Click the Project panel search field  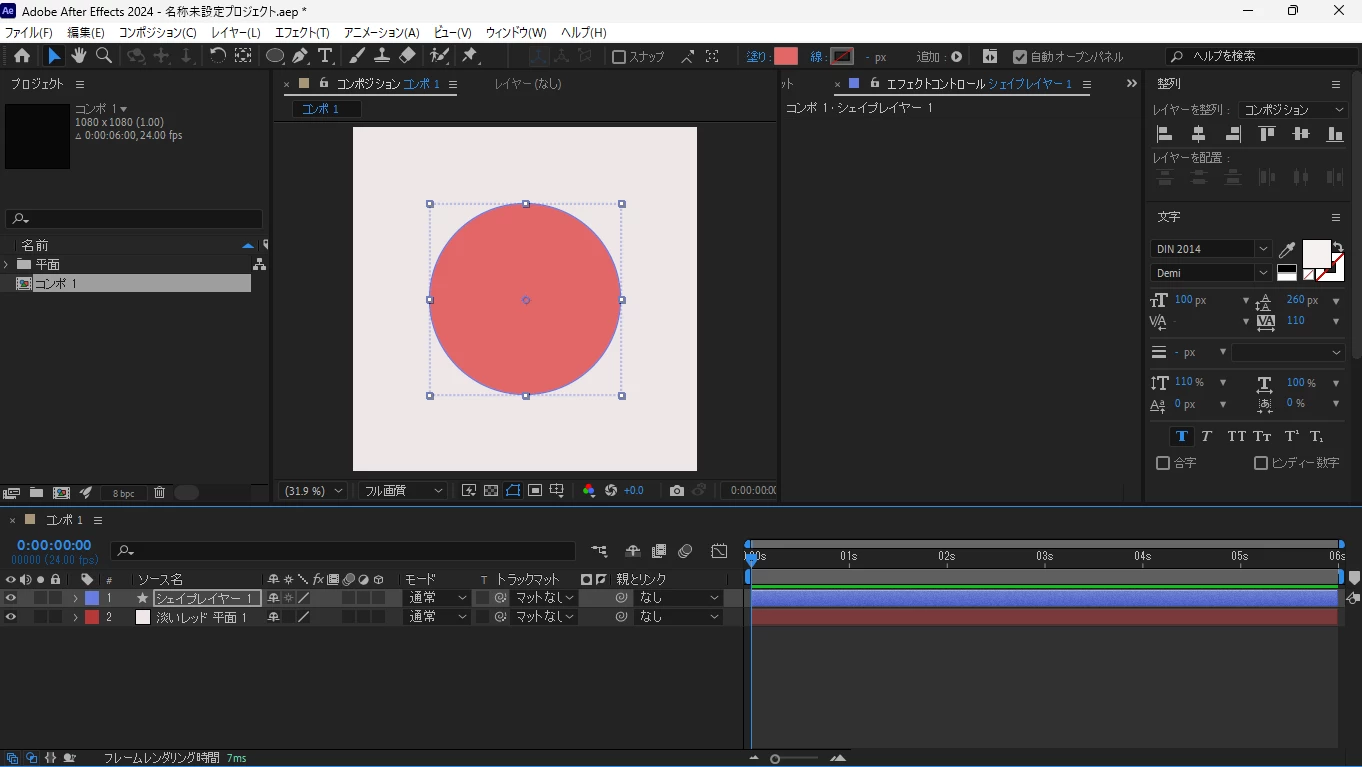click(134, 218)
